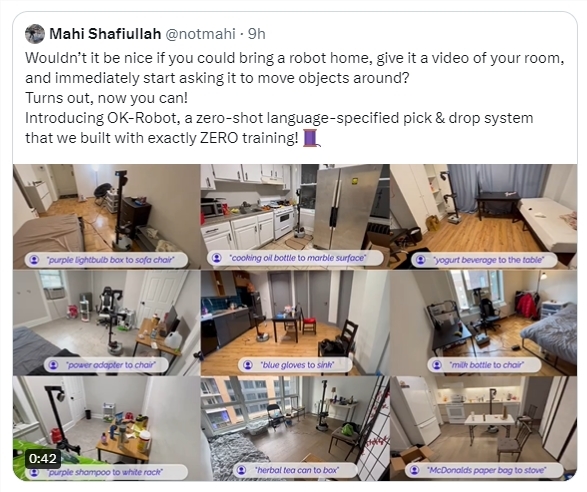This screenshot has width=587, height=492.
Task: Click user icon beside herbal tea can caption
Action: click(242, 470)
